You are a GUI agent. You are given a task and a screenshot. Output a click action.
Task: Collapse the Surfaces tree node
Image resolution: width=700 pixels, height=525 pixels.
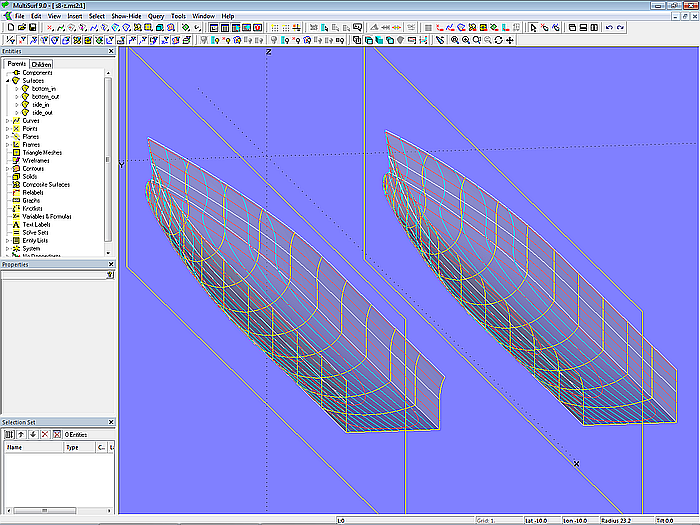pos(8,81)
